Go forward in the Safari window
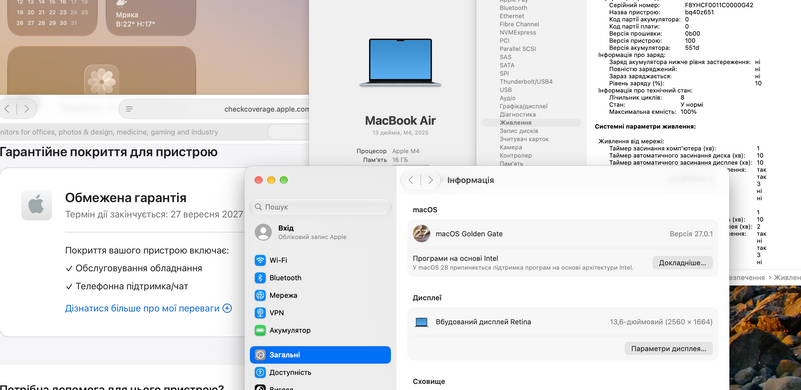This screenshot has height=390, width=801. [27, 109]
